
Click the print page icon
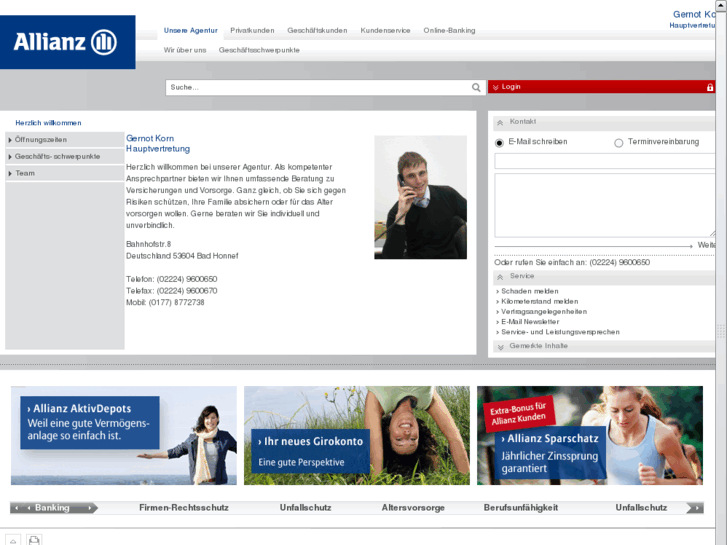(x=34, y=540)
